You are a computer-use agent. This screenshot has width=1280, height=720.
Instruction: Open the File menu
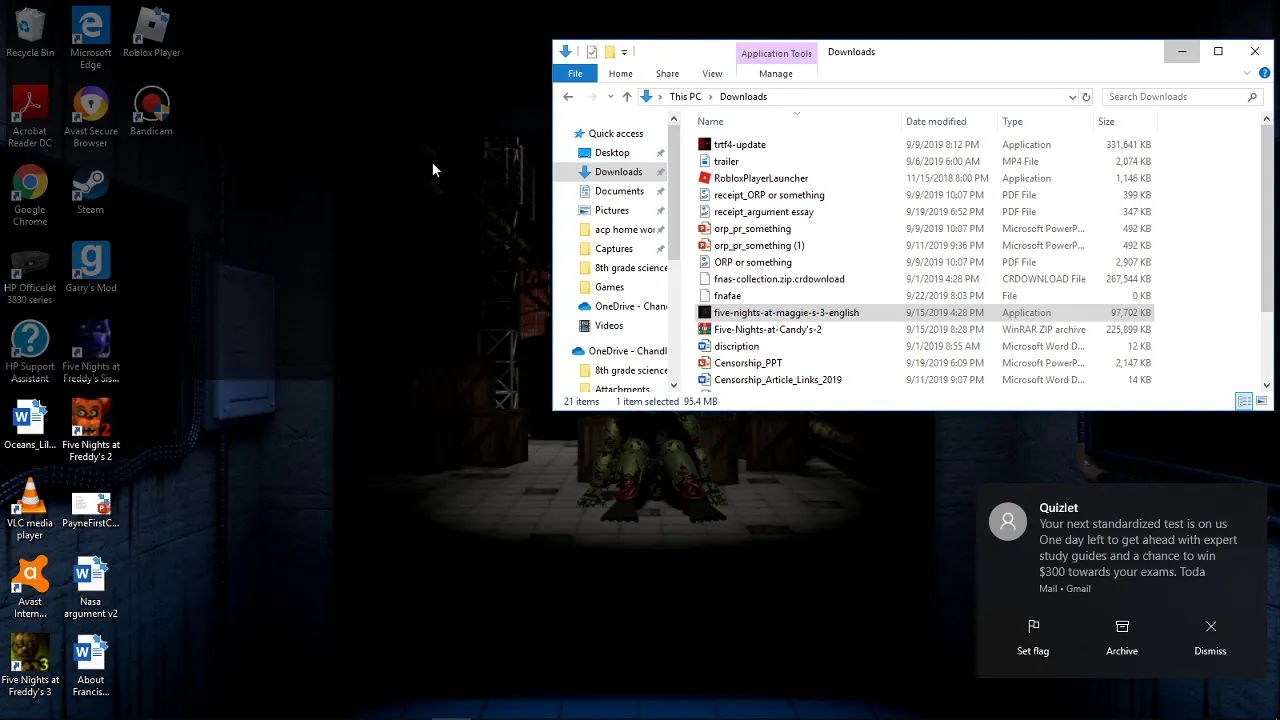pyautogui.click(x=575, y=73)
